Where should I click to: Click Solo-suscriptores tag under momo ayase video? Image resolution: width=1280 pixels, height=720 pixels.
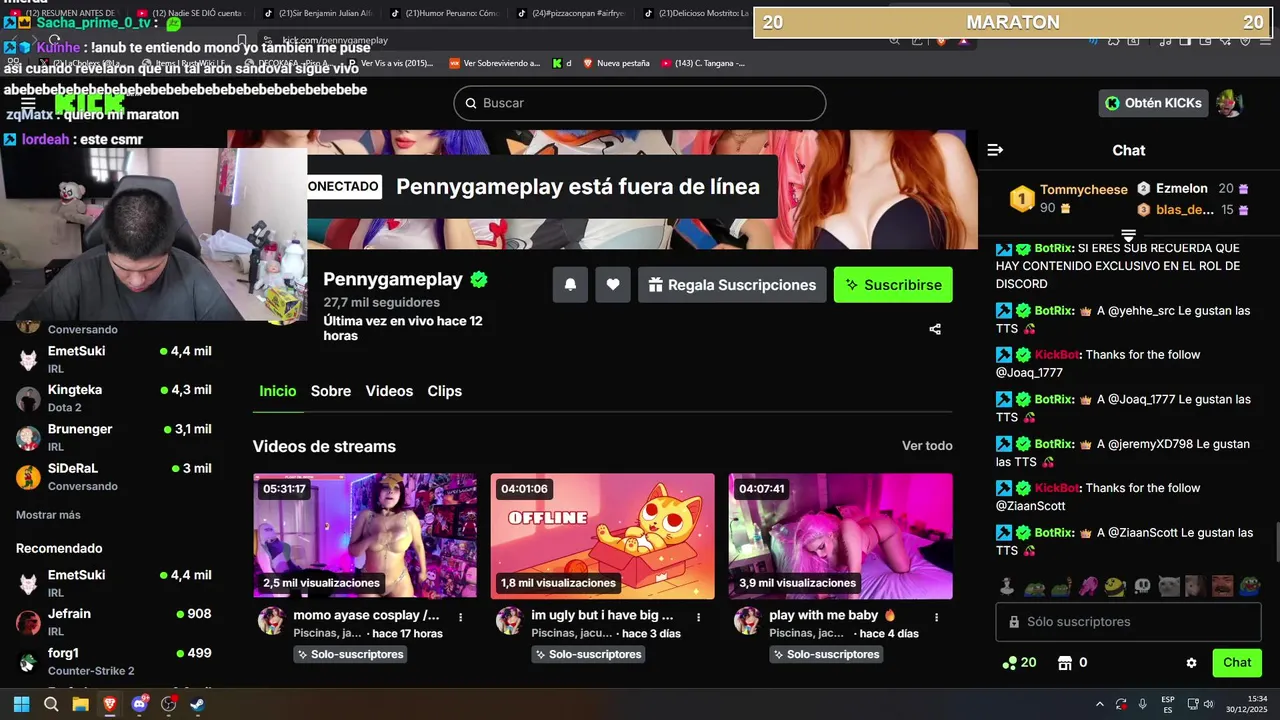pyautogui.click(x=350, y=654)
